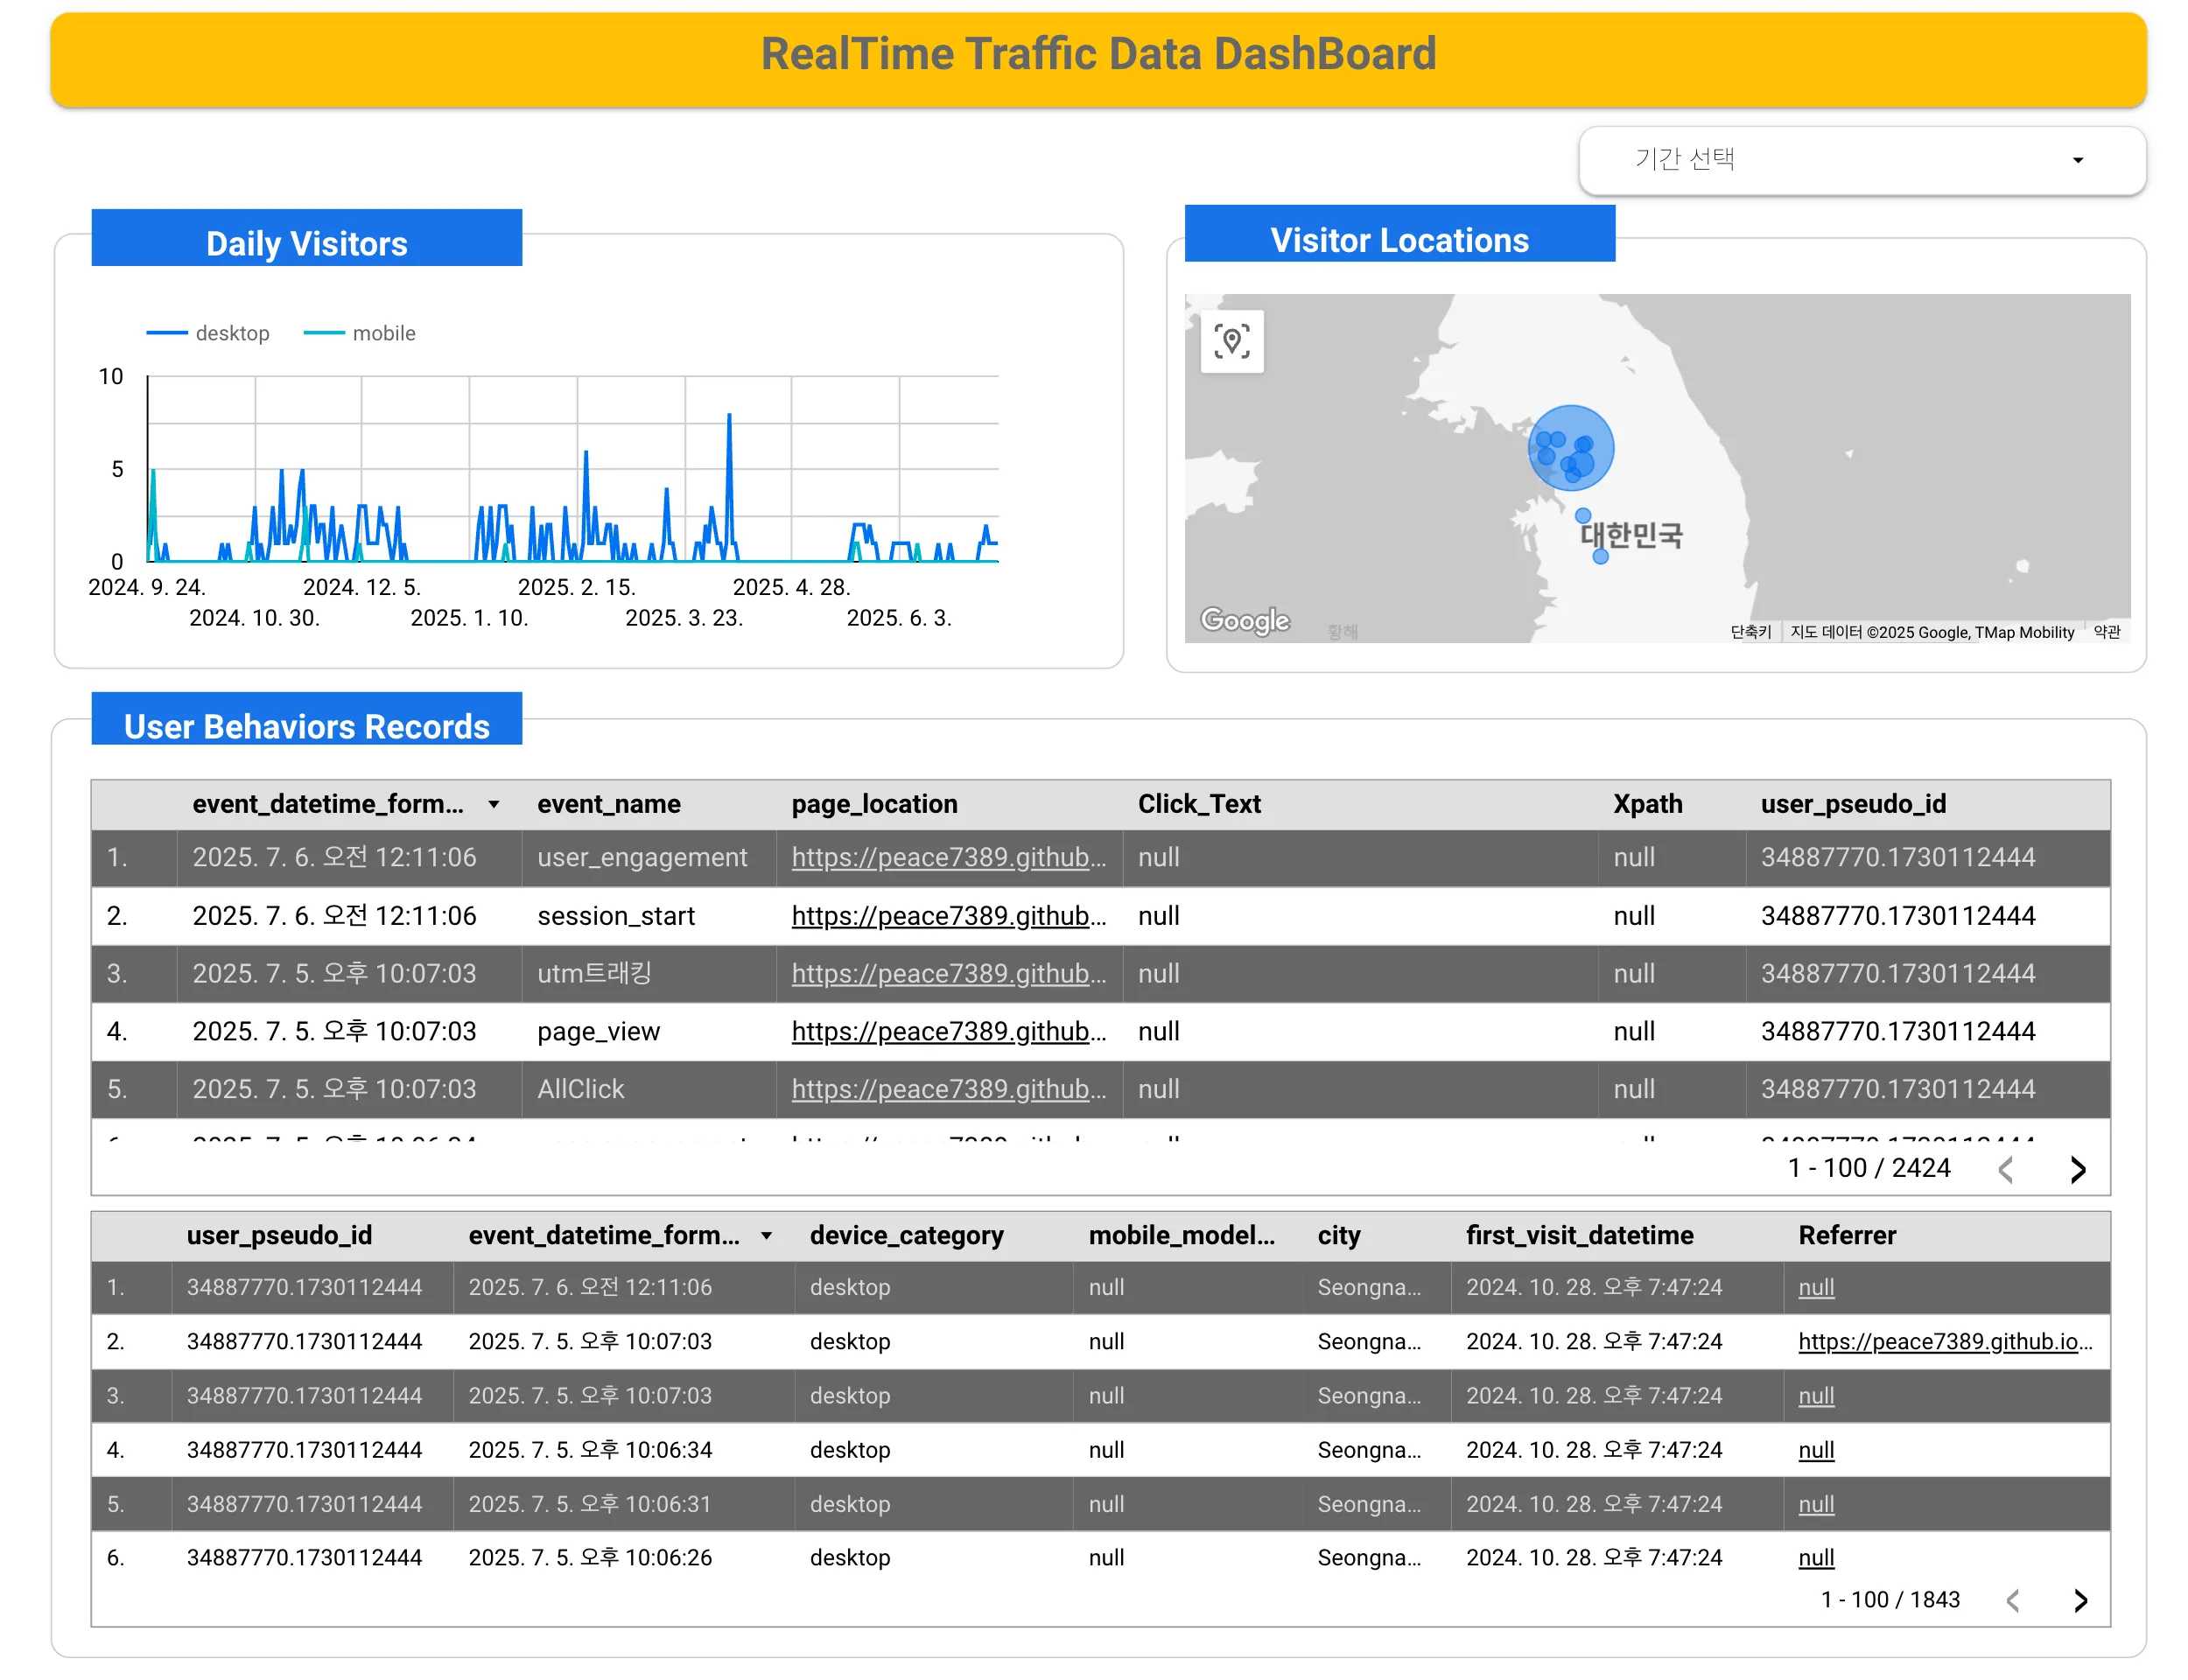Click the tallest peak in Daily Visitors chart
Viewport: 2188px width, 1680px height.
[x=729, y=415]
